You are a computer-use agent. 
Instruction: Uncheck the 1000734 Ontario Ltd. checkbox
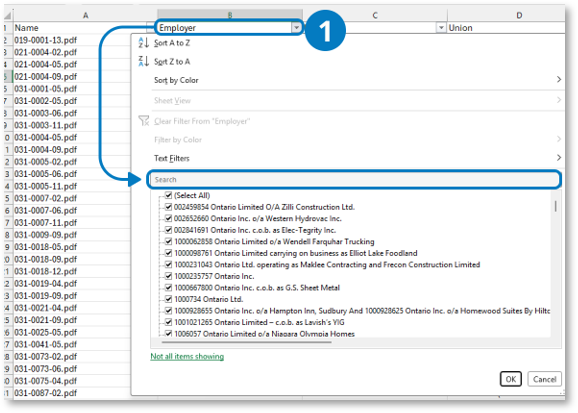pyautogui.click(x=168, y=299)
